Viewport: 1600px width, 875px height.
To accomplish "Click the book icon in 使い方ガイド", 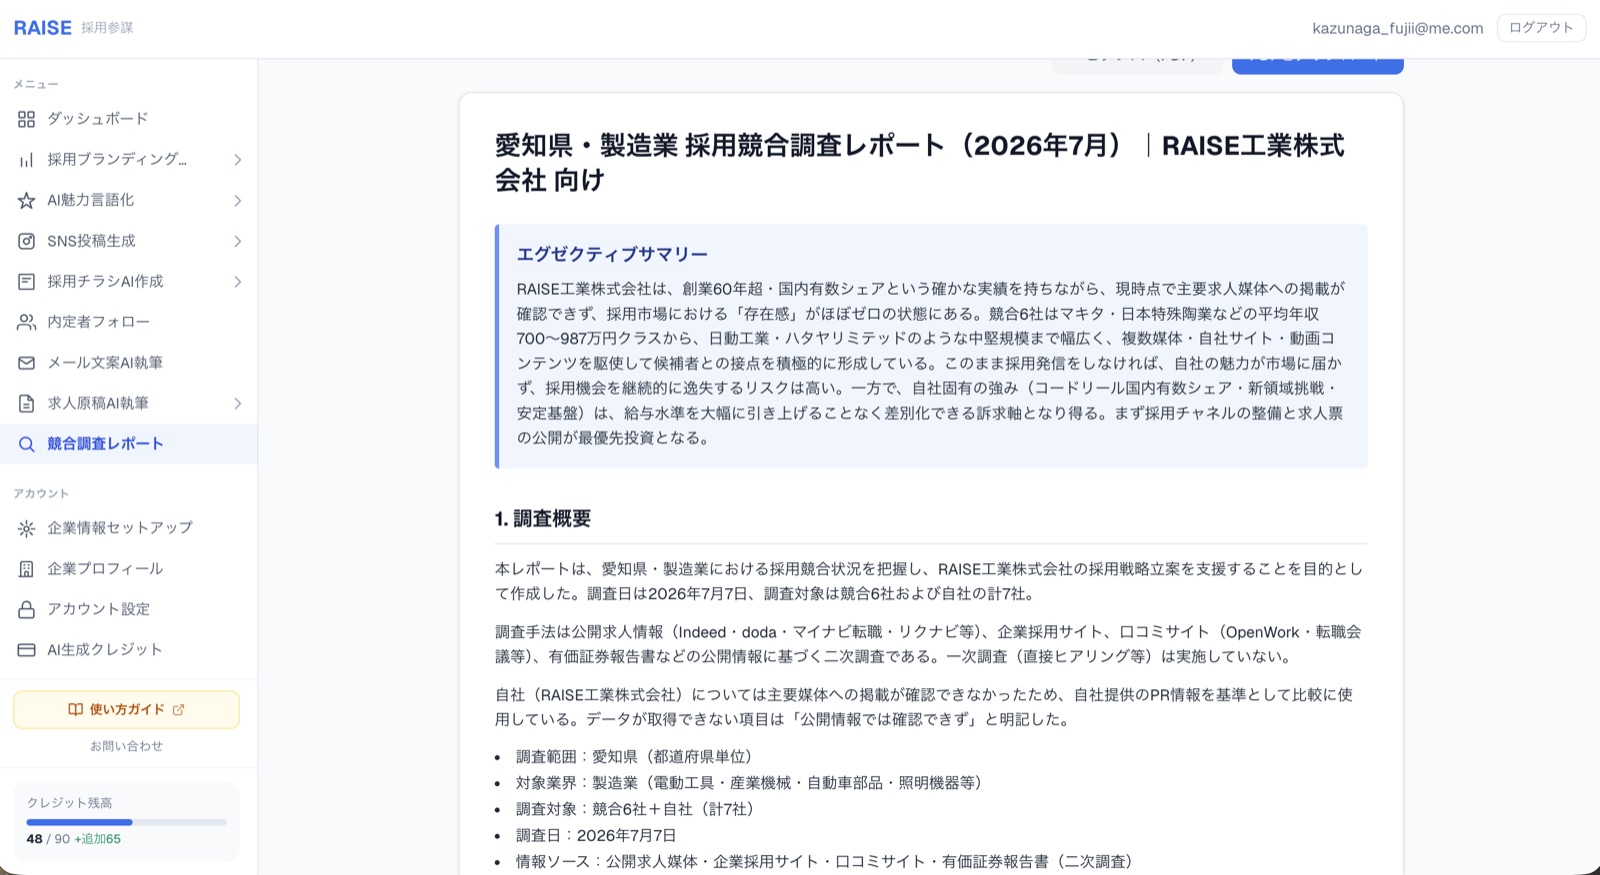I will point(75,709).
